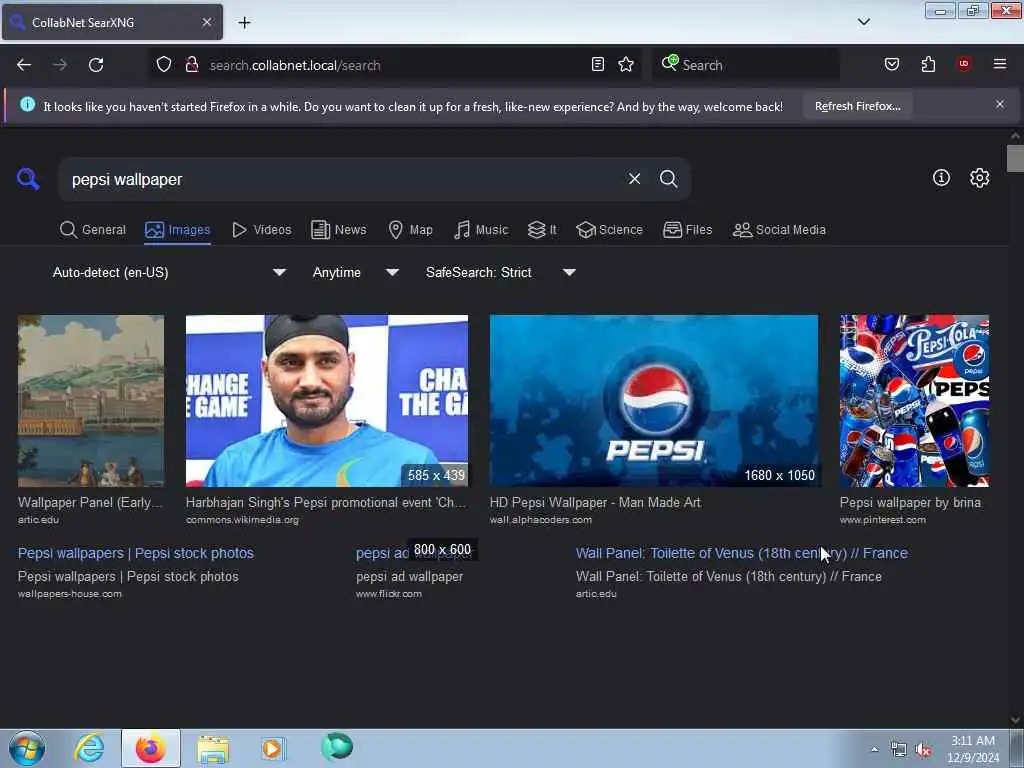Open the Harbhajan Singh Pepsi event thumbnail
Image resolution: width=1024 pixels, height=768 pixels.
327,401
